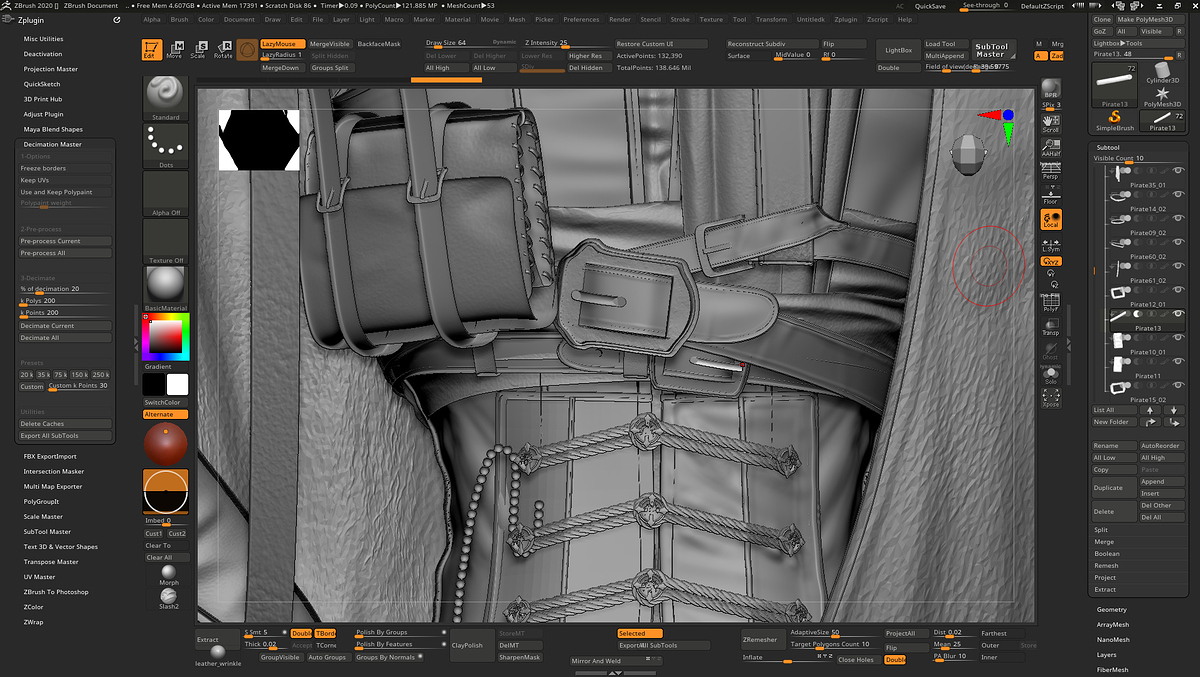Open the Zscript menu
The image size is (1200, 677).
coord(876,19)
